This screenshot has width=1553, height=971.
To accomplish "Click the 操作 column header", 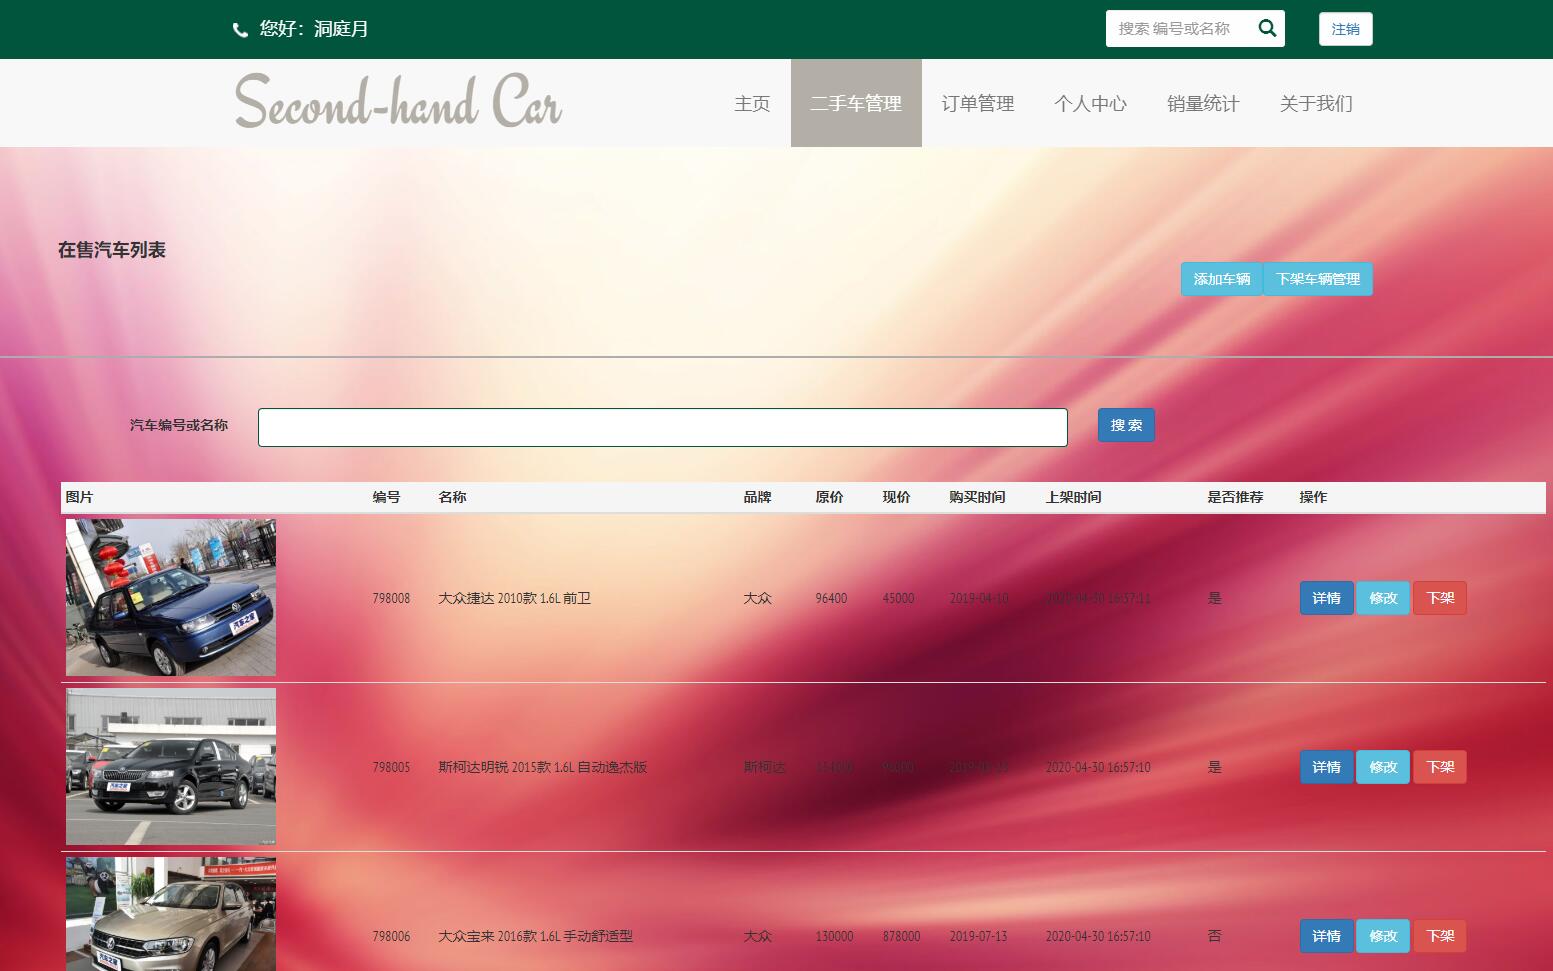I will coord(1313,497).
